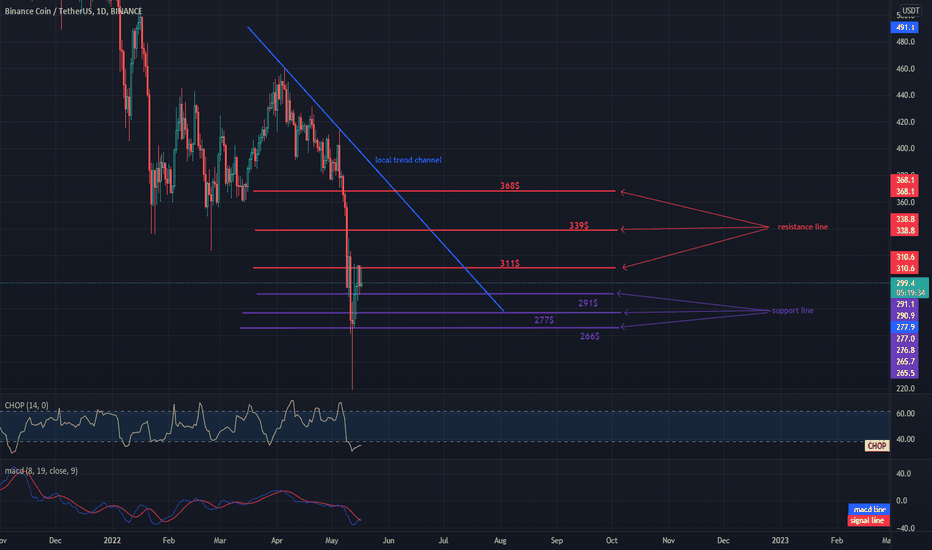
Task: Click the 05:19:34 bar countdown timer
Action: tap(910, 293)
